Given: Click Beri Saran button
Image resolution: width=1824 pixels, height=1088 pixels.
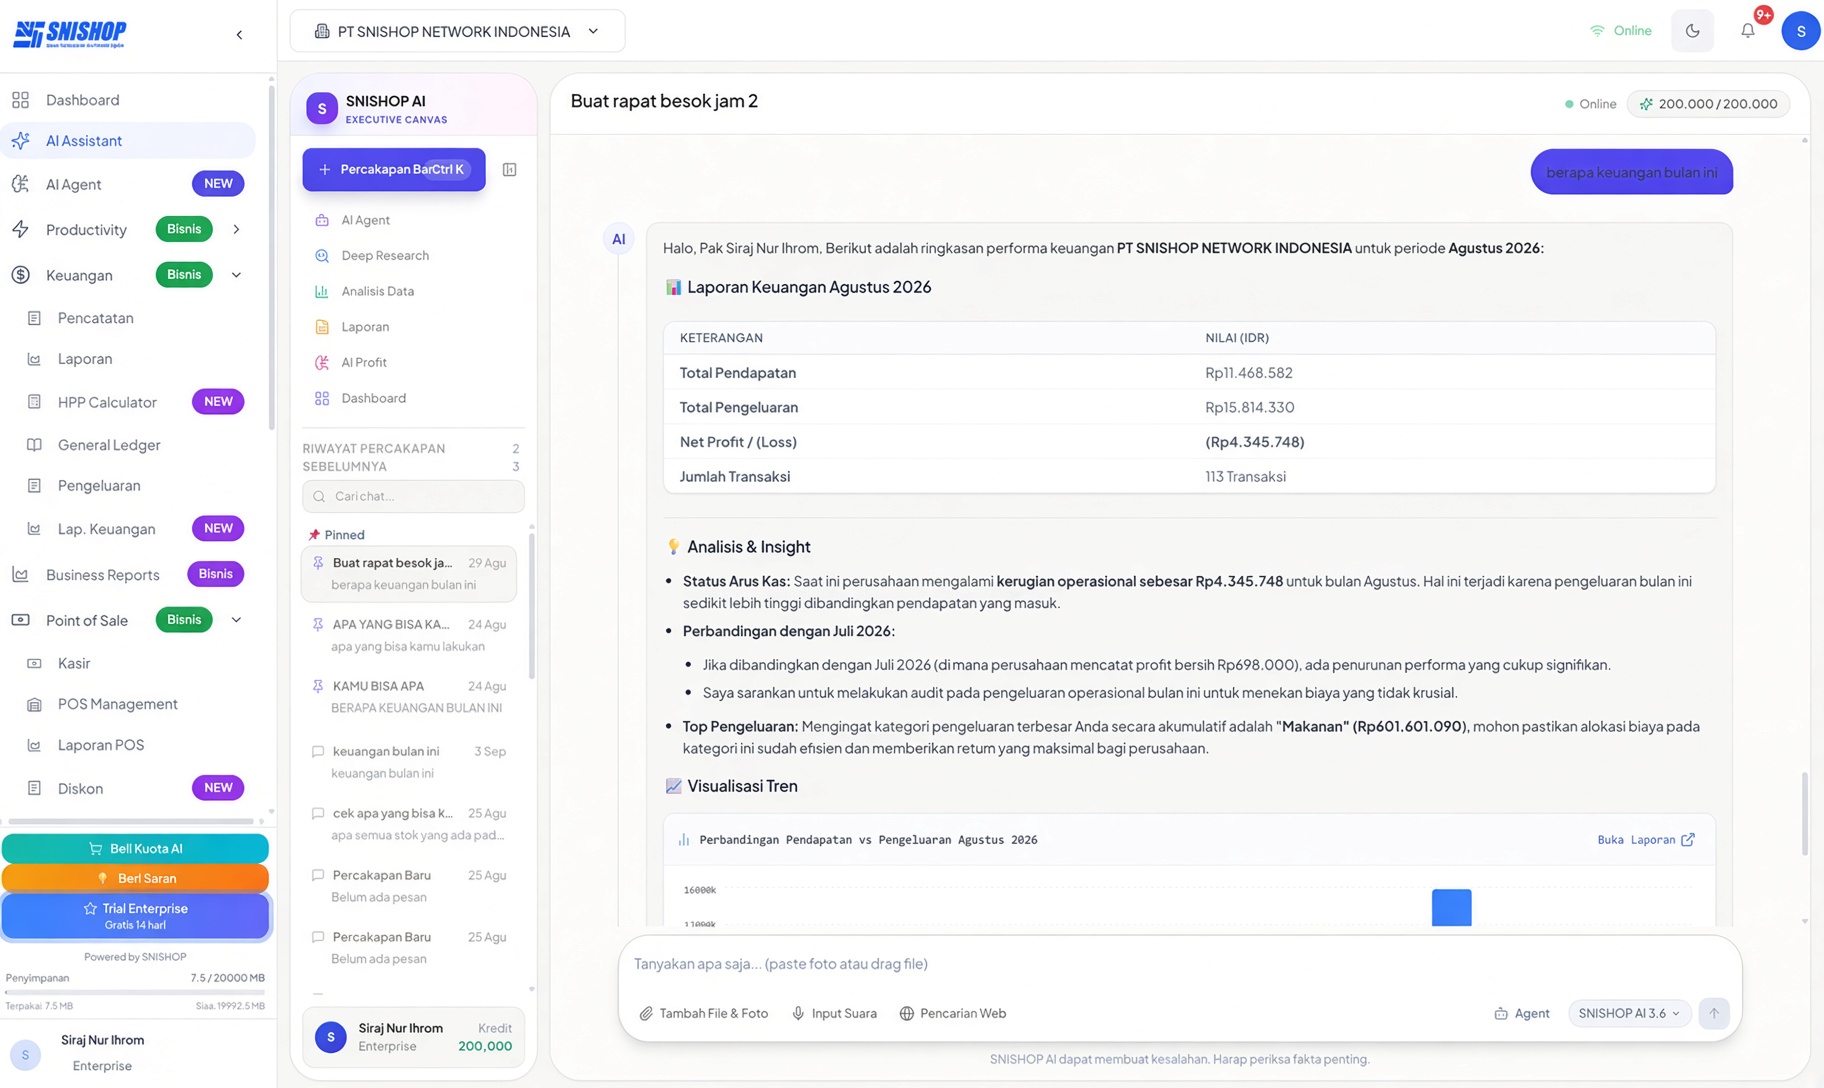Looking at the screenshot, I should point(135,879).
